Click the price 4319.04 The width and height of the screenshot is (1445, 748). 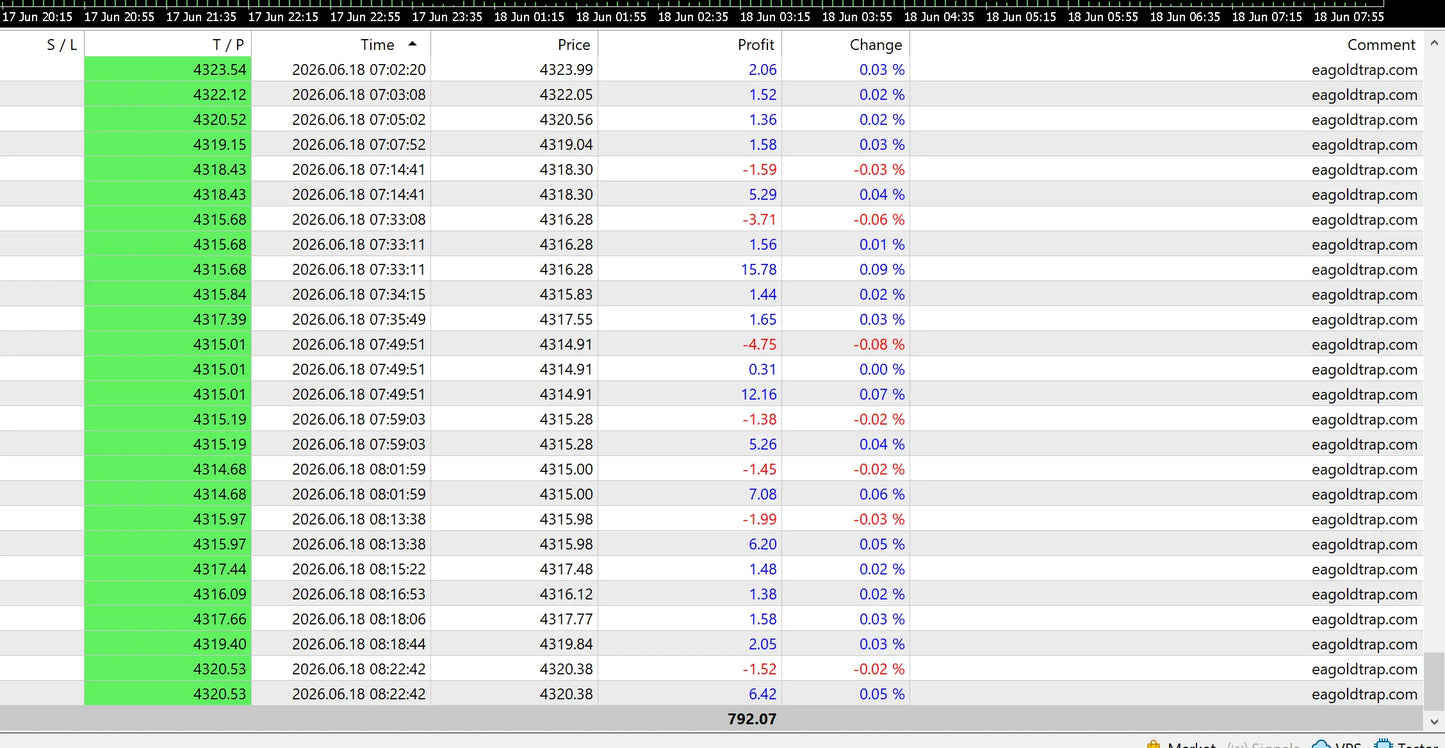pos(566,144)
